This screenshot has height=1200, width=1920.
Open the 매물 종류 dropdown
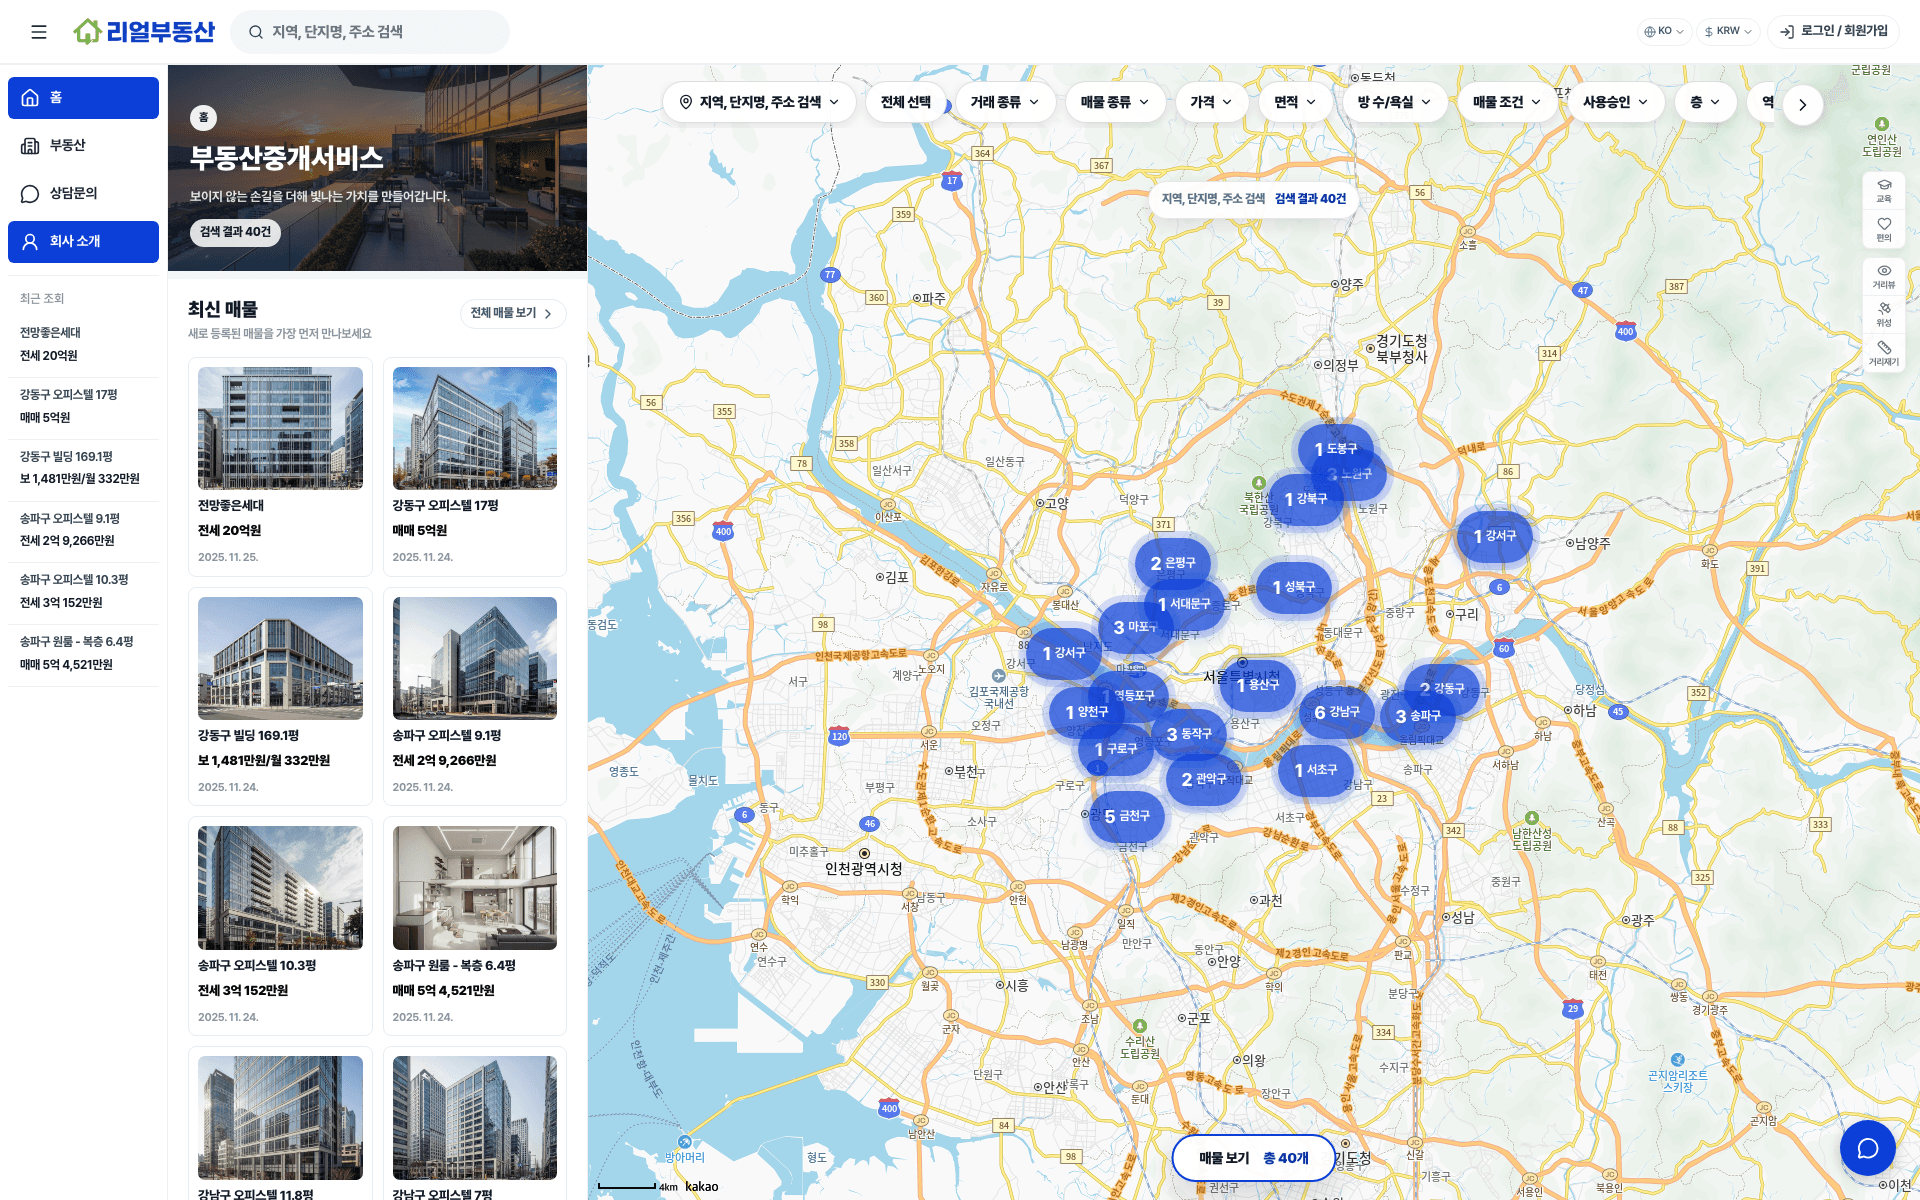pos(1115,102)
